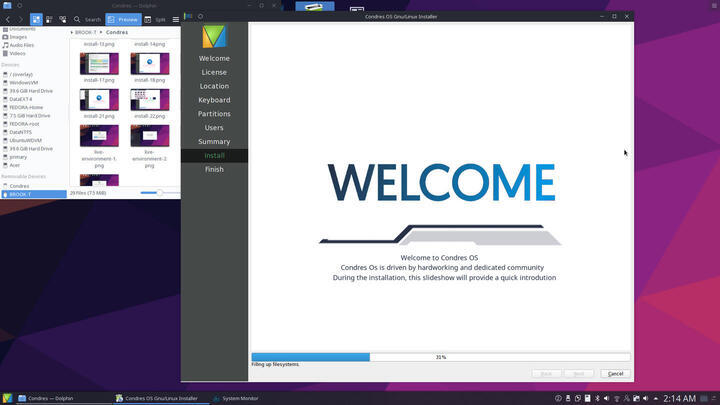Click pin icon in installer title bar
Viewport: 720px width, 405px height.
[x=200, y=17]
